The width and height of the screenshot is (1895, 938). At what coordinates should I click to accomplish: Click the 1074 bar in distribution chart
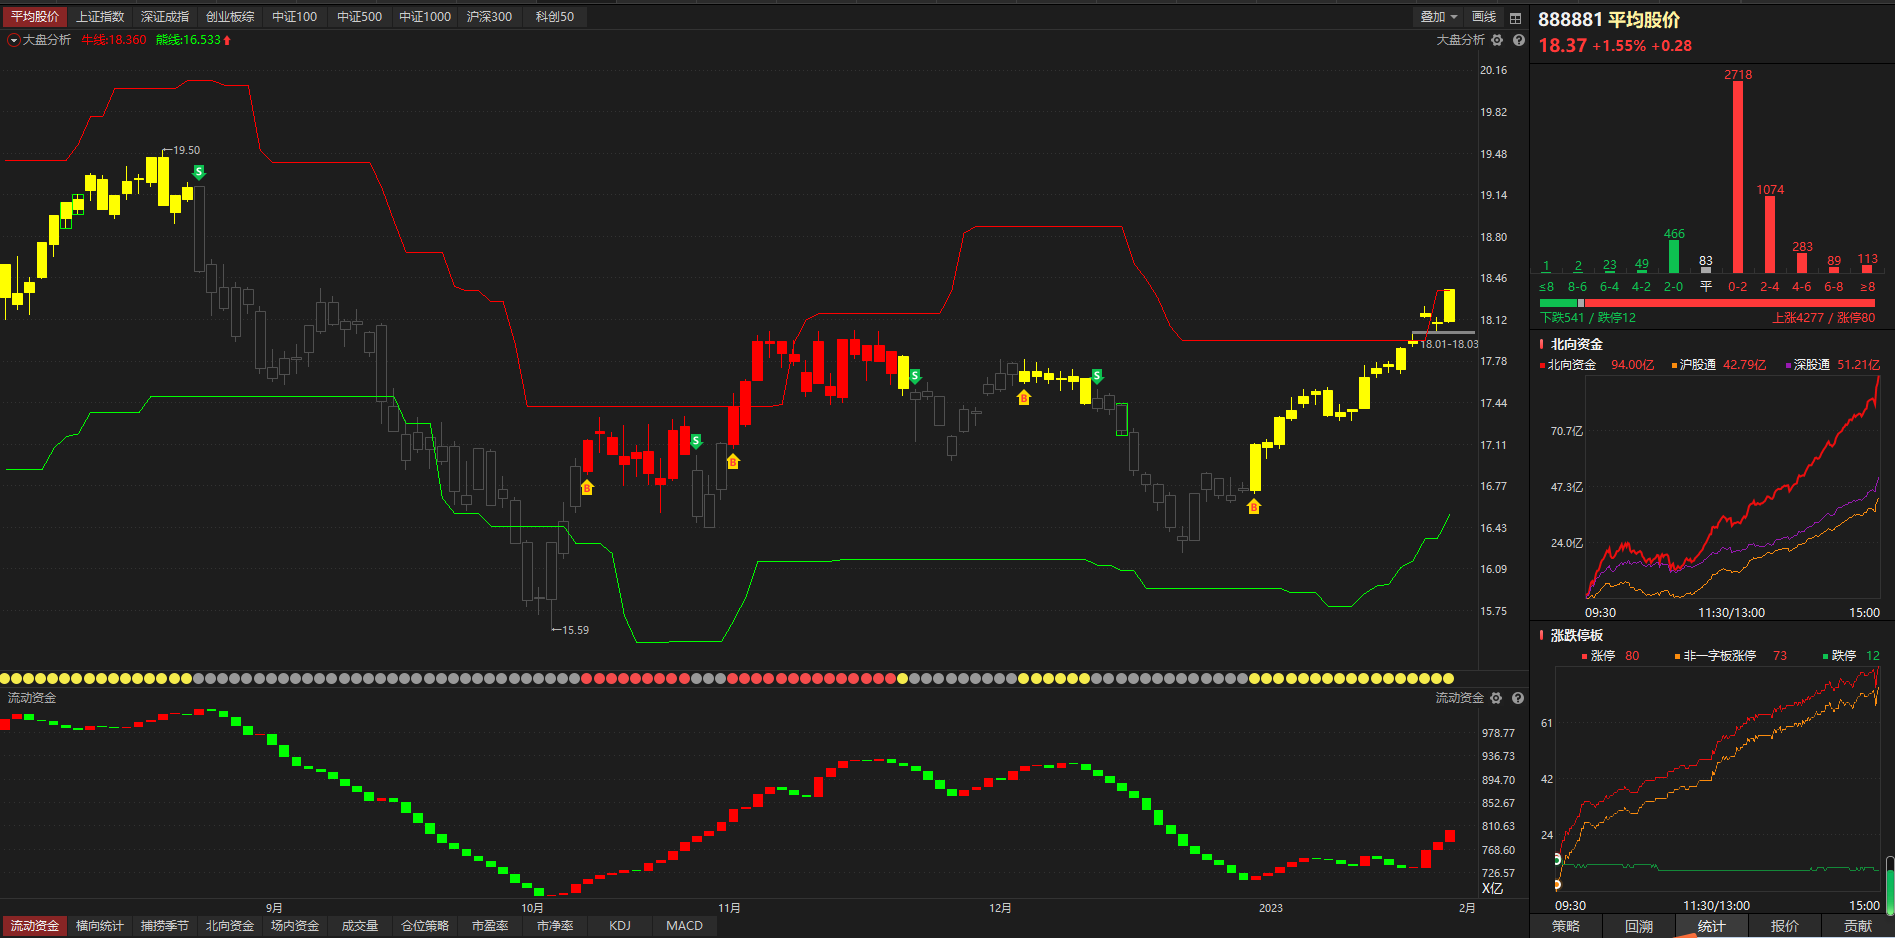tap(1770, 234)
